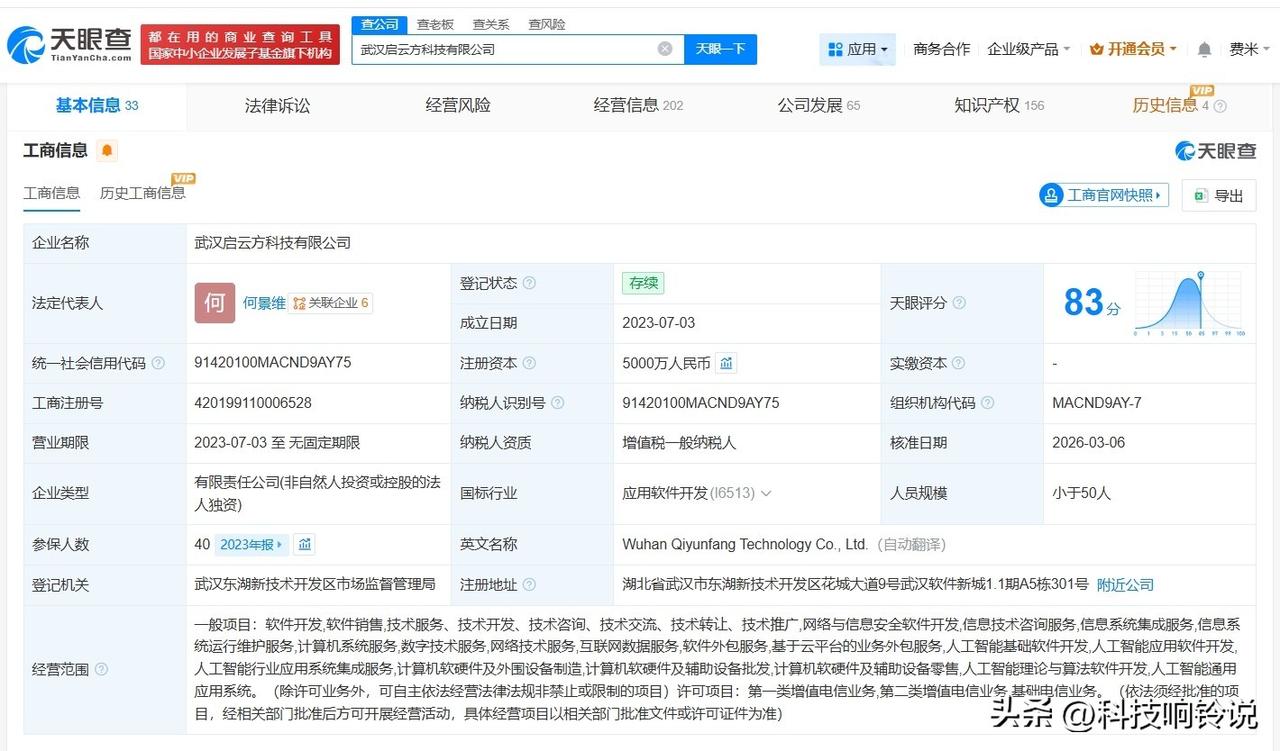The width and height of the screenshot is (1280, 751).
Task: Click the 何 avatar of the legal representative
Action: [x=215, y=303]
